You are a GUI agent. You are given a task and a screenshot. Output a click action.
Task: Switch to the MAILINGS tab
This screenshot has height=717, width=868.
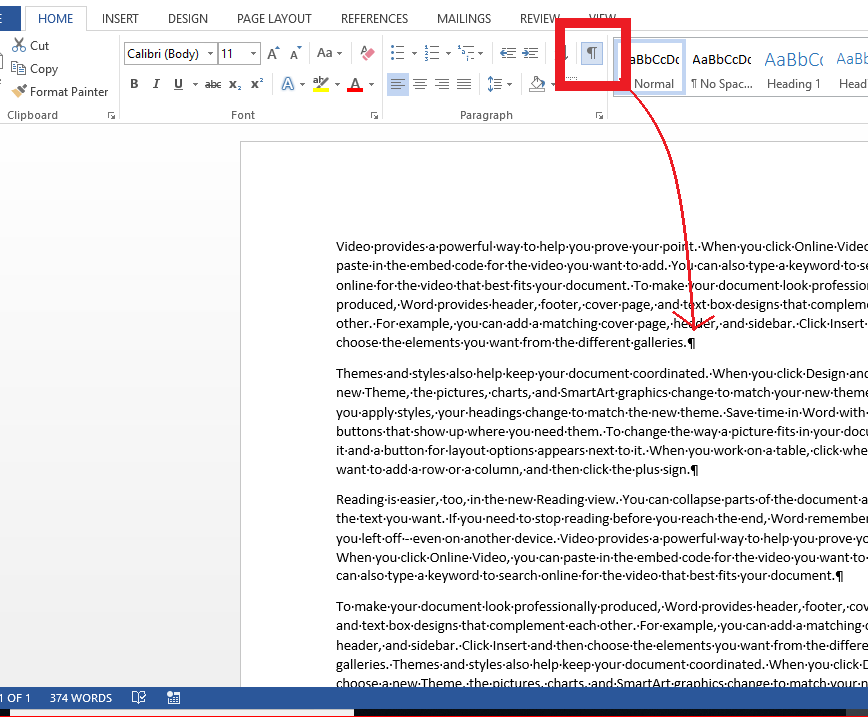(x=464, y=19)
